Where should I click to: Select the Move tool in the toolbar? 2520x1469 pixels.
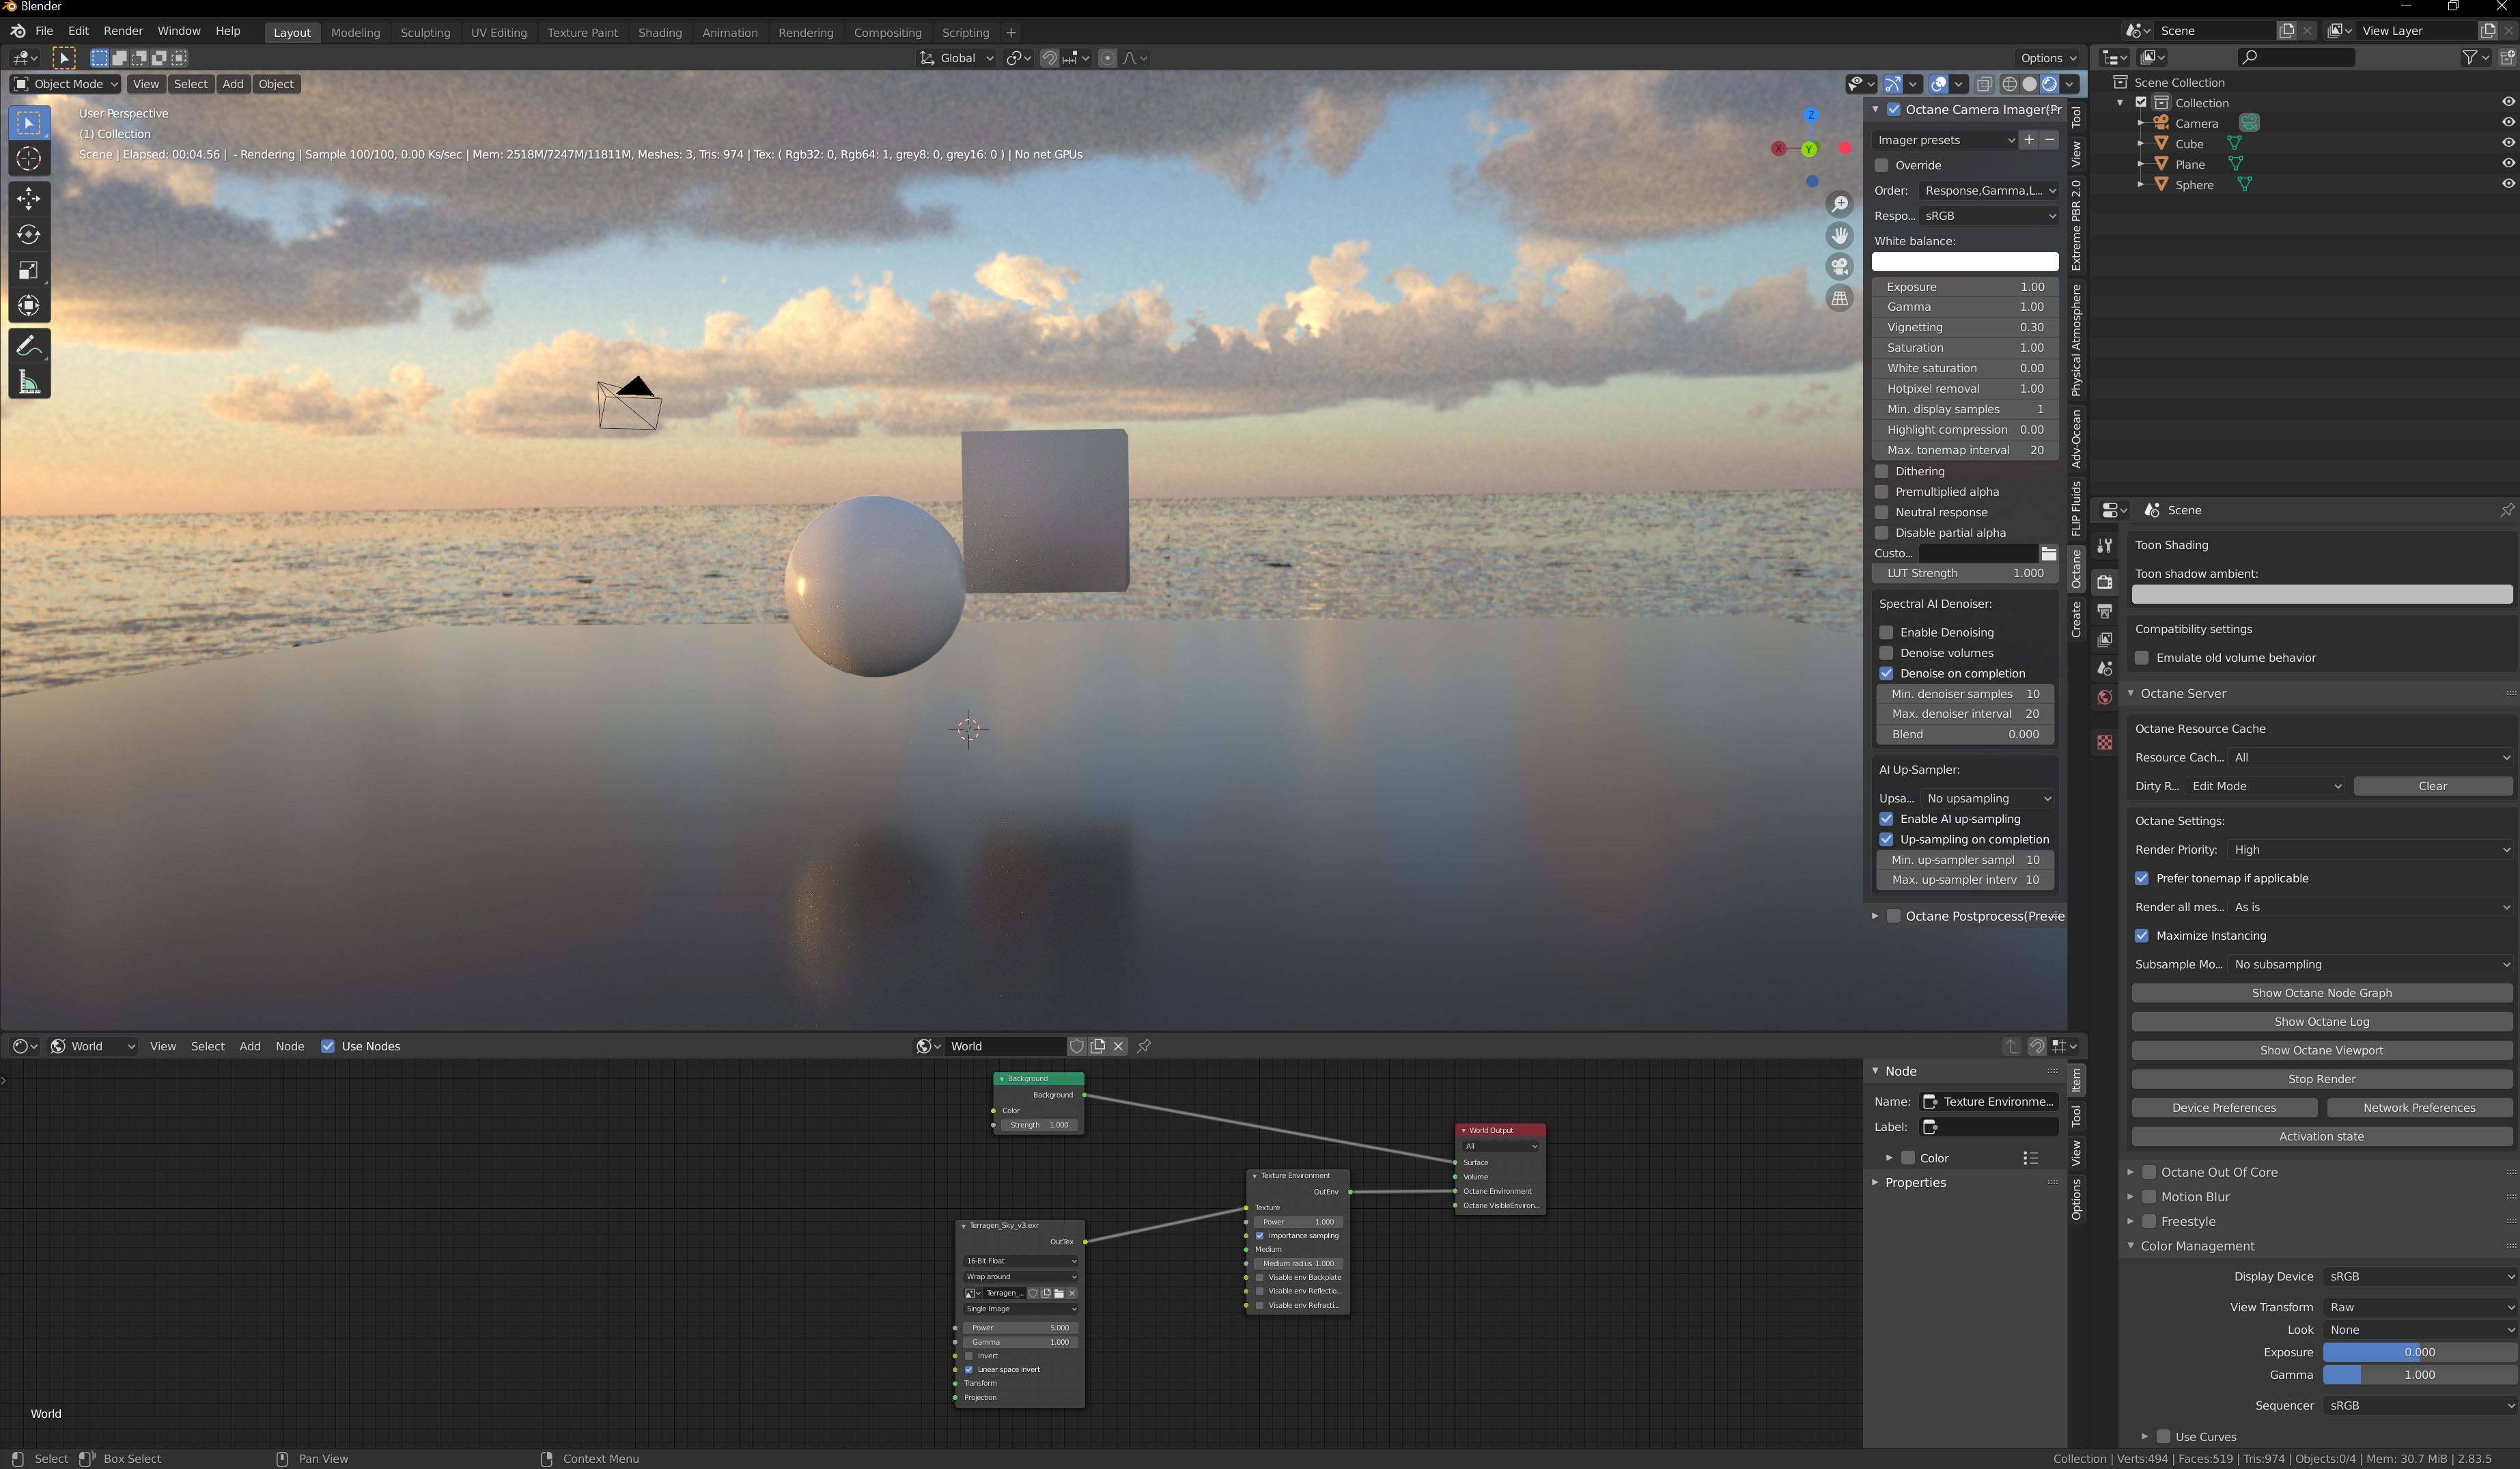tap(29, 198)
